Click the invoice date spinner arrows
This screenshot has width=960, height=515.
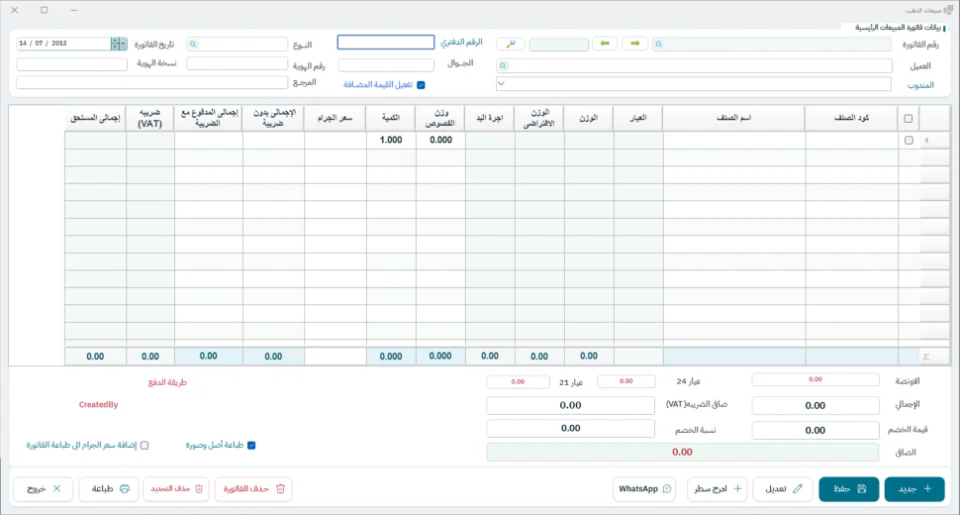[x=115, y=43]
